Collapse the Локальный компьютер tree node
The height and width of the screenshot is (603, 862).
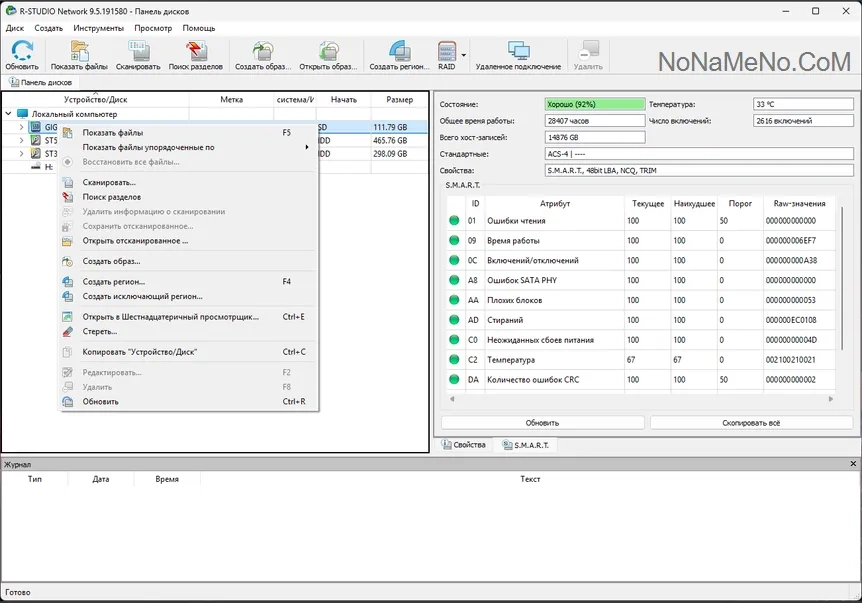point(9,114)
